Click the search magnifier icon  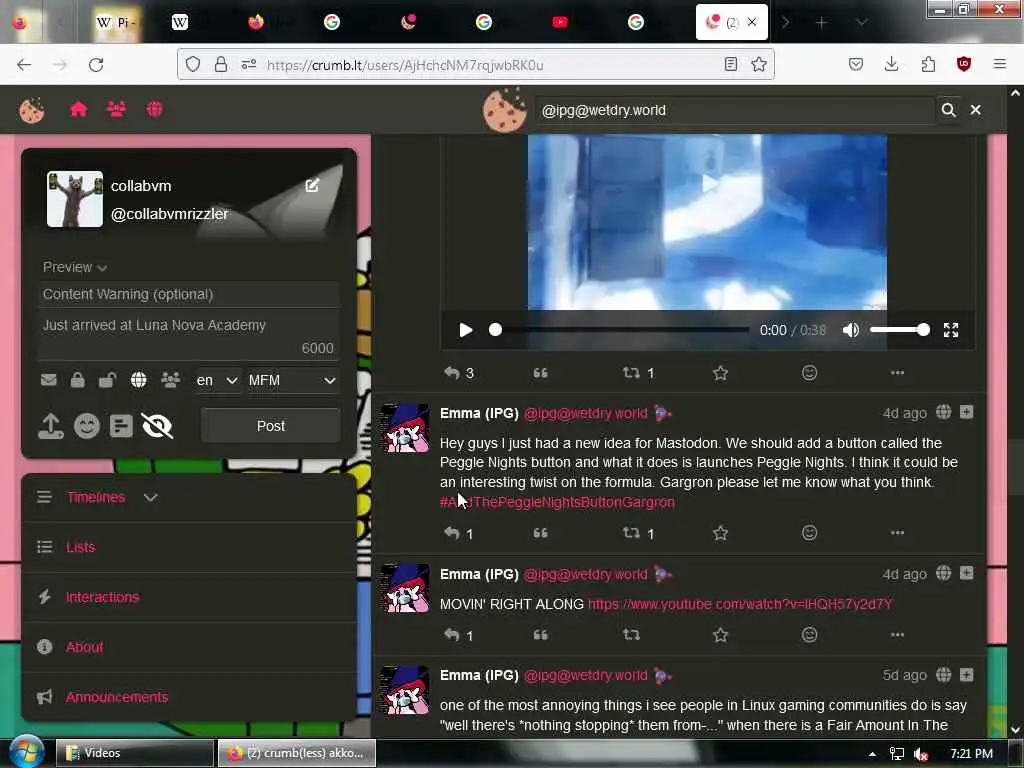click(x=948, y=110)
